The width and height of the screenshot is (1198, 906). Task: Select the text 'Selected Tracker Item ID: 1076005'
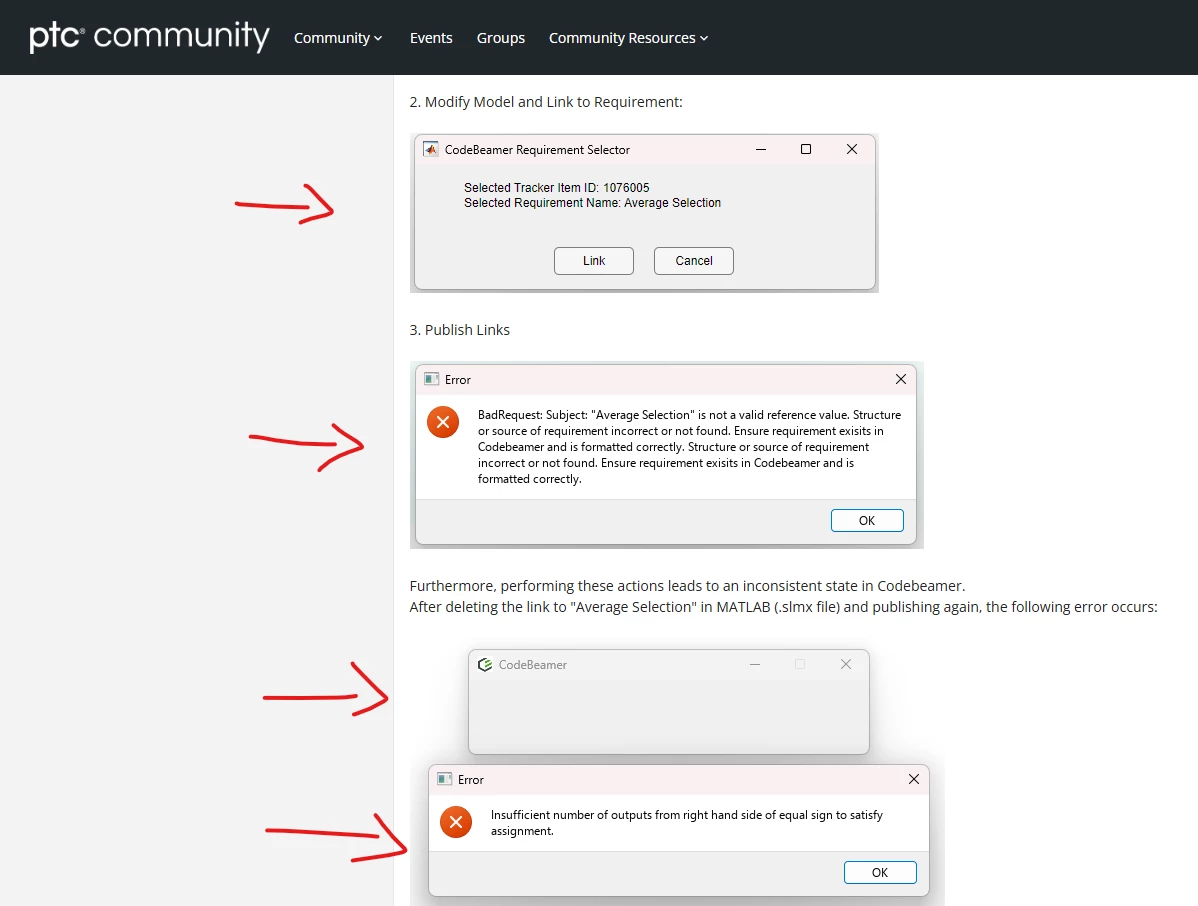coord(556,187)
